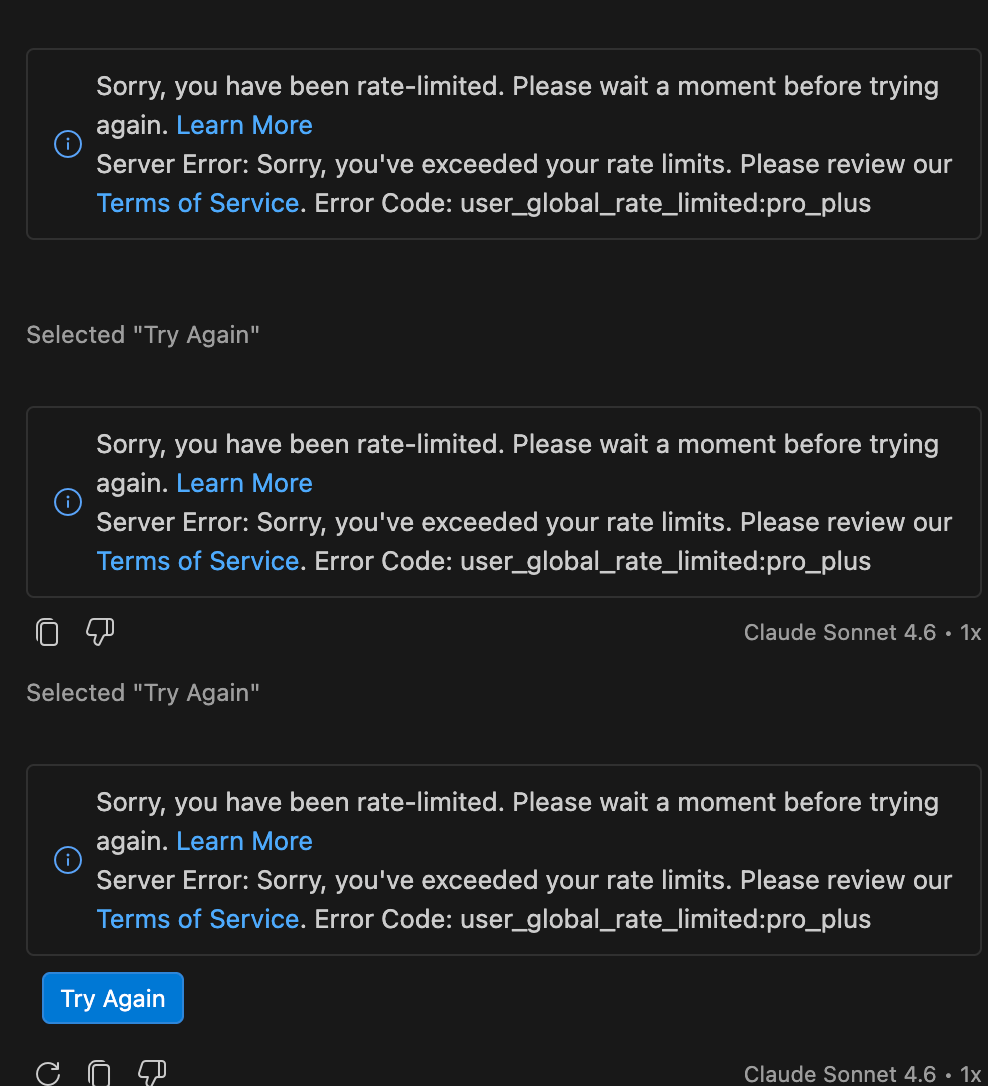The width and height of the screenshot is (988, 1086).
Task: Click the info icon in the first error message
Action: pos(67,144)
